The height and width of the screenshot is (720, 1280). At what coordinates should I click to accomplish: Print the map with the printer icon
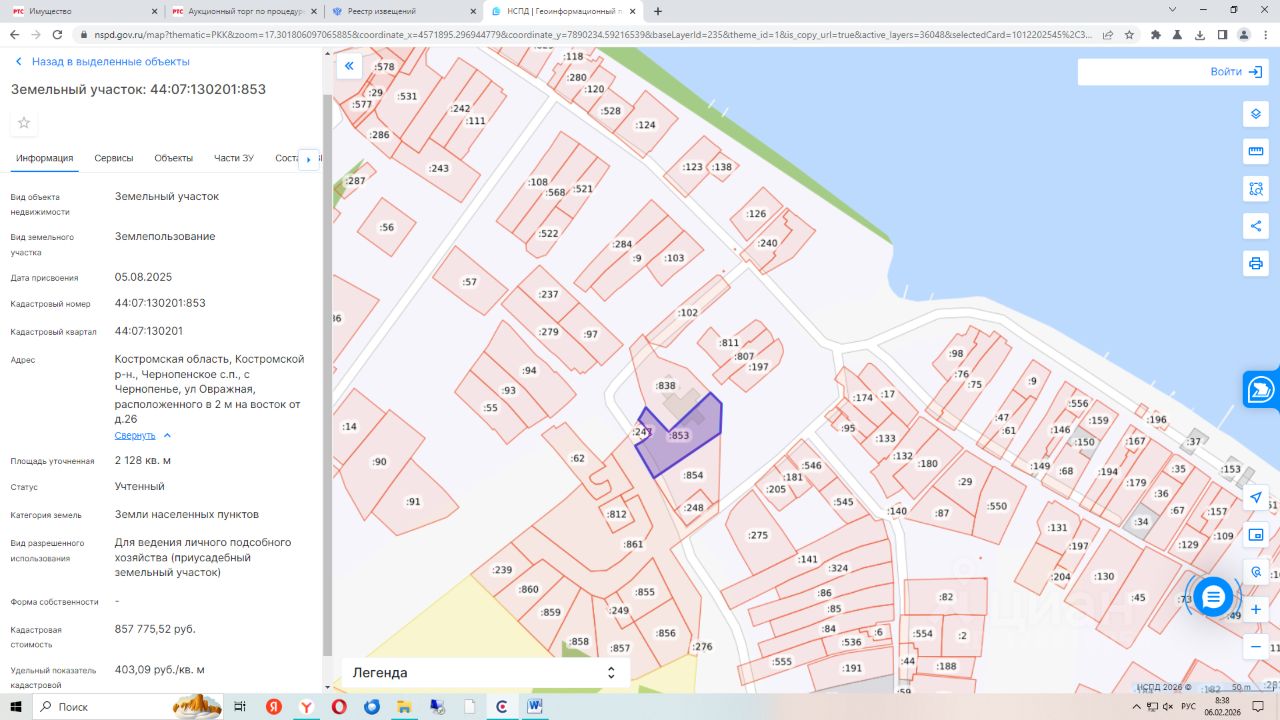click(1255, 264)
